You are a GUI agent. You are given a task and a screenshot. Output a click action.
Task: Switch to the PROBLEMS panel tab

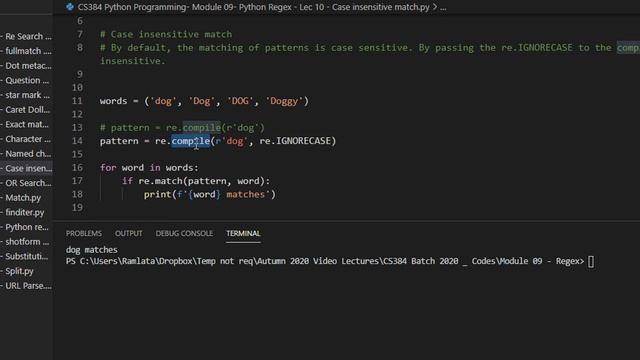pyautogui.click(x=84, y=233)
